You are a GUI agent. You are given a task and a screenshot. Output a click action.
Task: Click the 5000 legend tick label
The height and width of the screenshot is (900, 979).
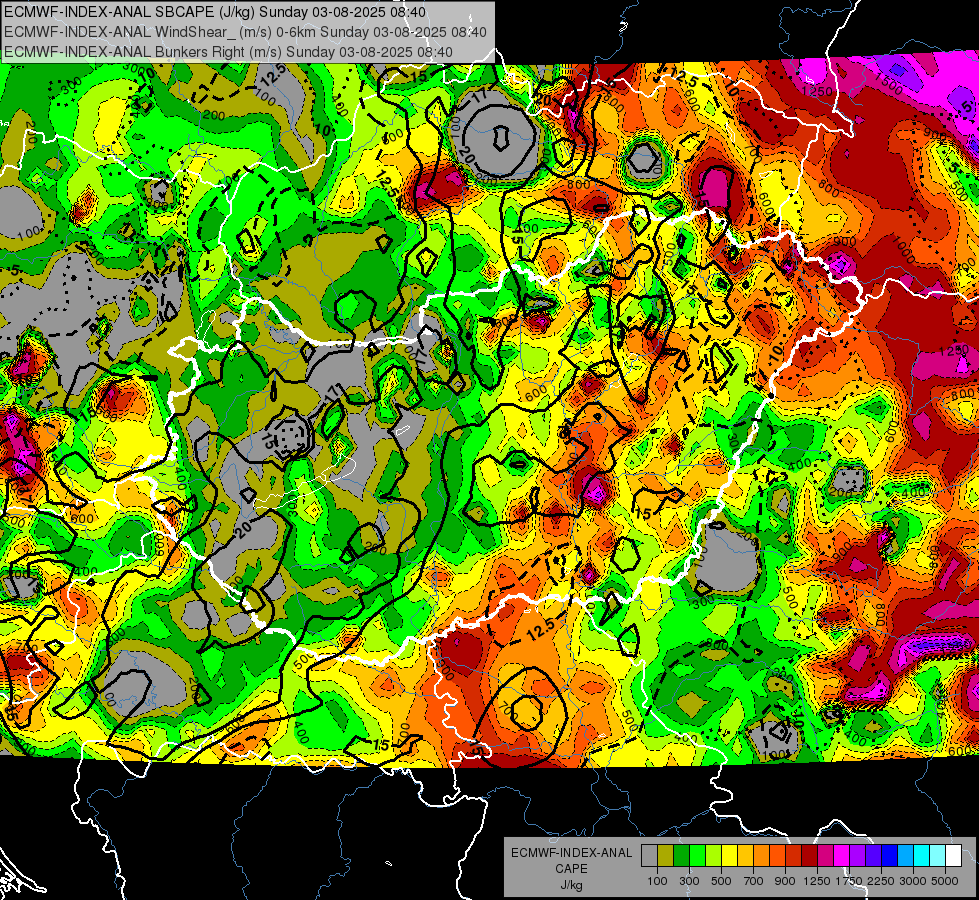pyautogui.click(x=945, y=881)
